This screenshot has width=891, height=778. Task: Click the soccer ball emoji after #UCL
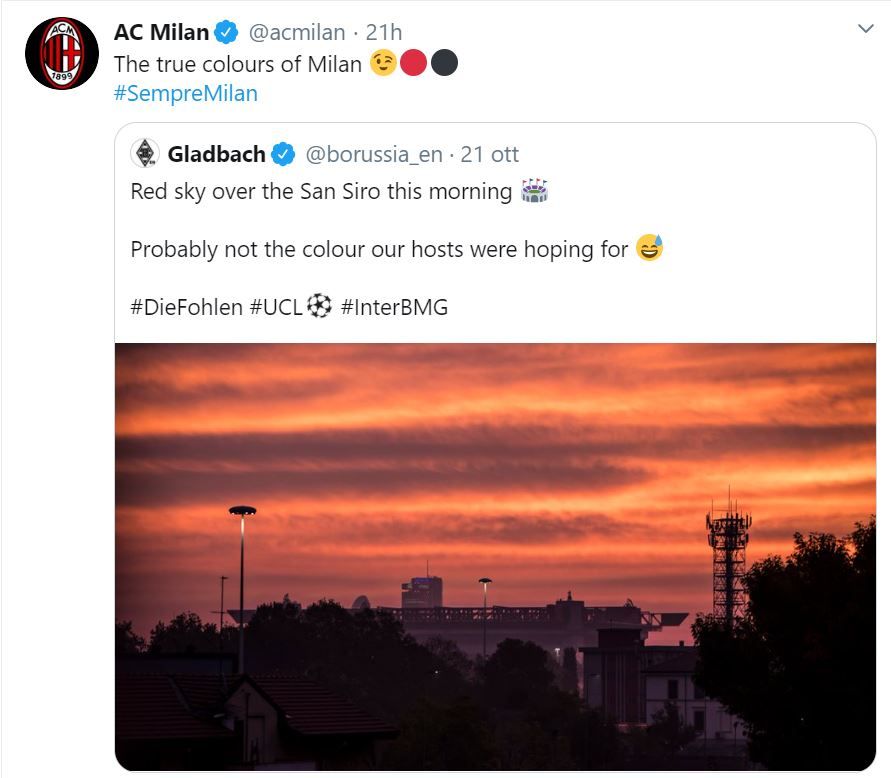coord(319,307)
